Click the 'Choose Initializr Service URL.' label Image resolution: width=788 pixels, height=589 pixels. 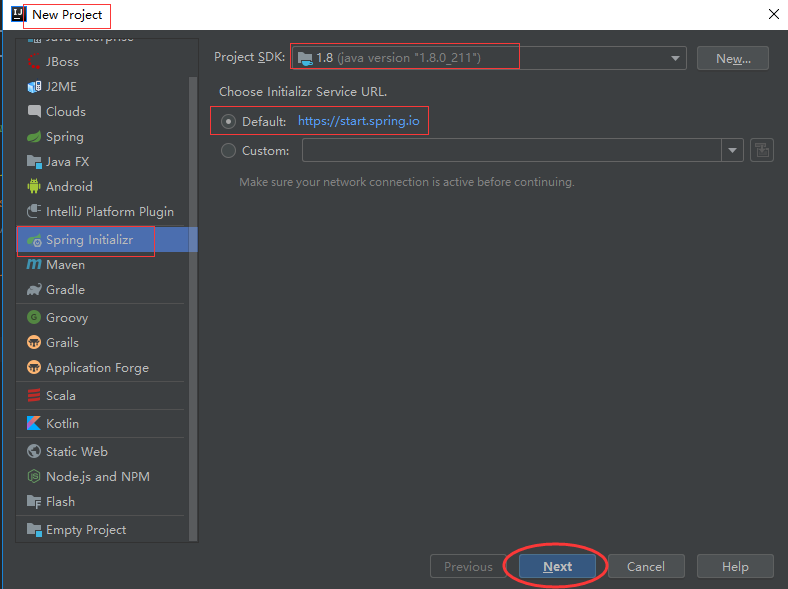303,92
